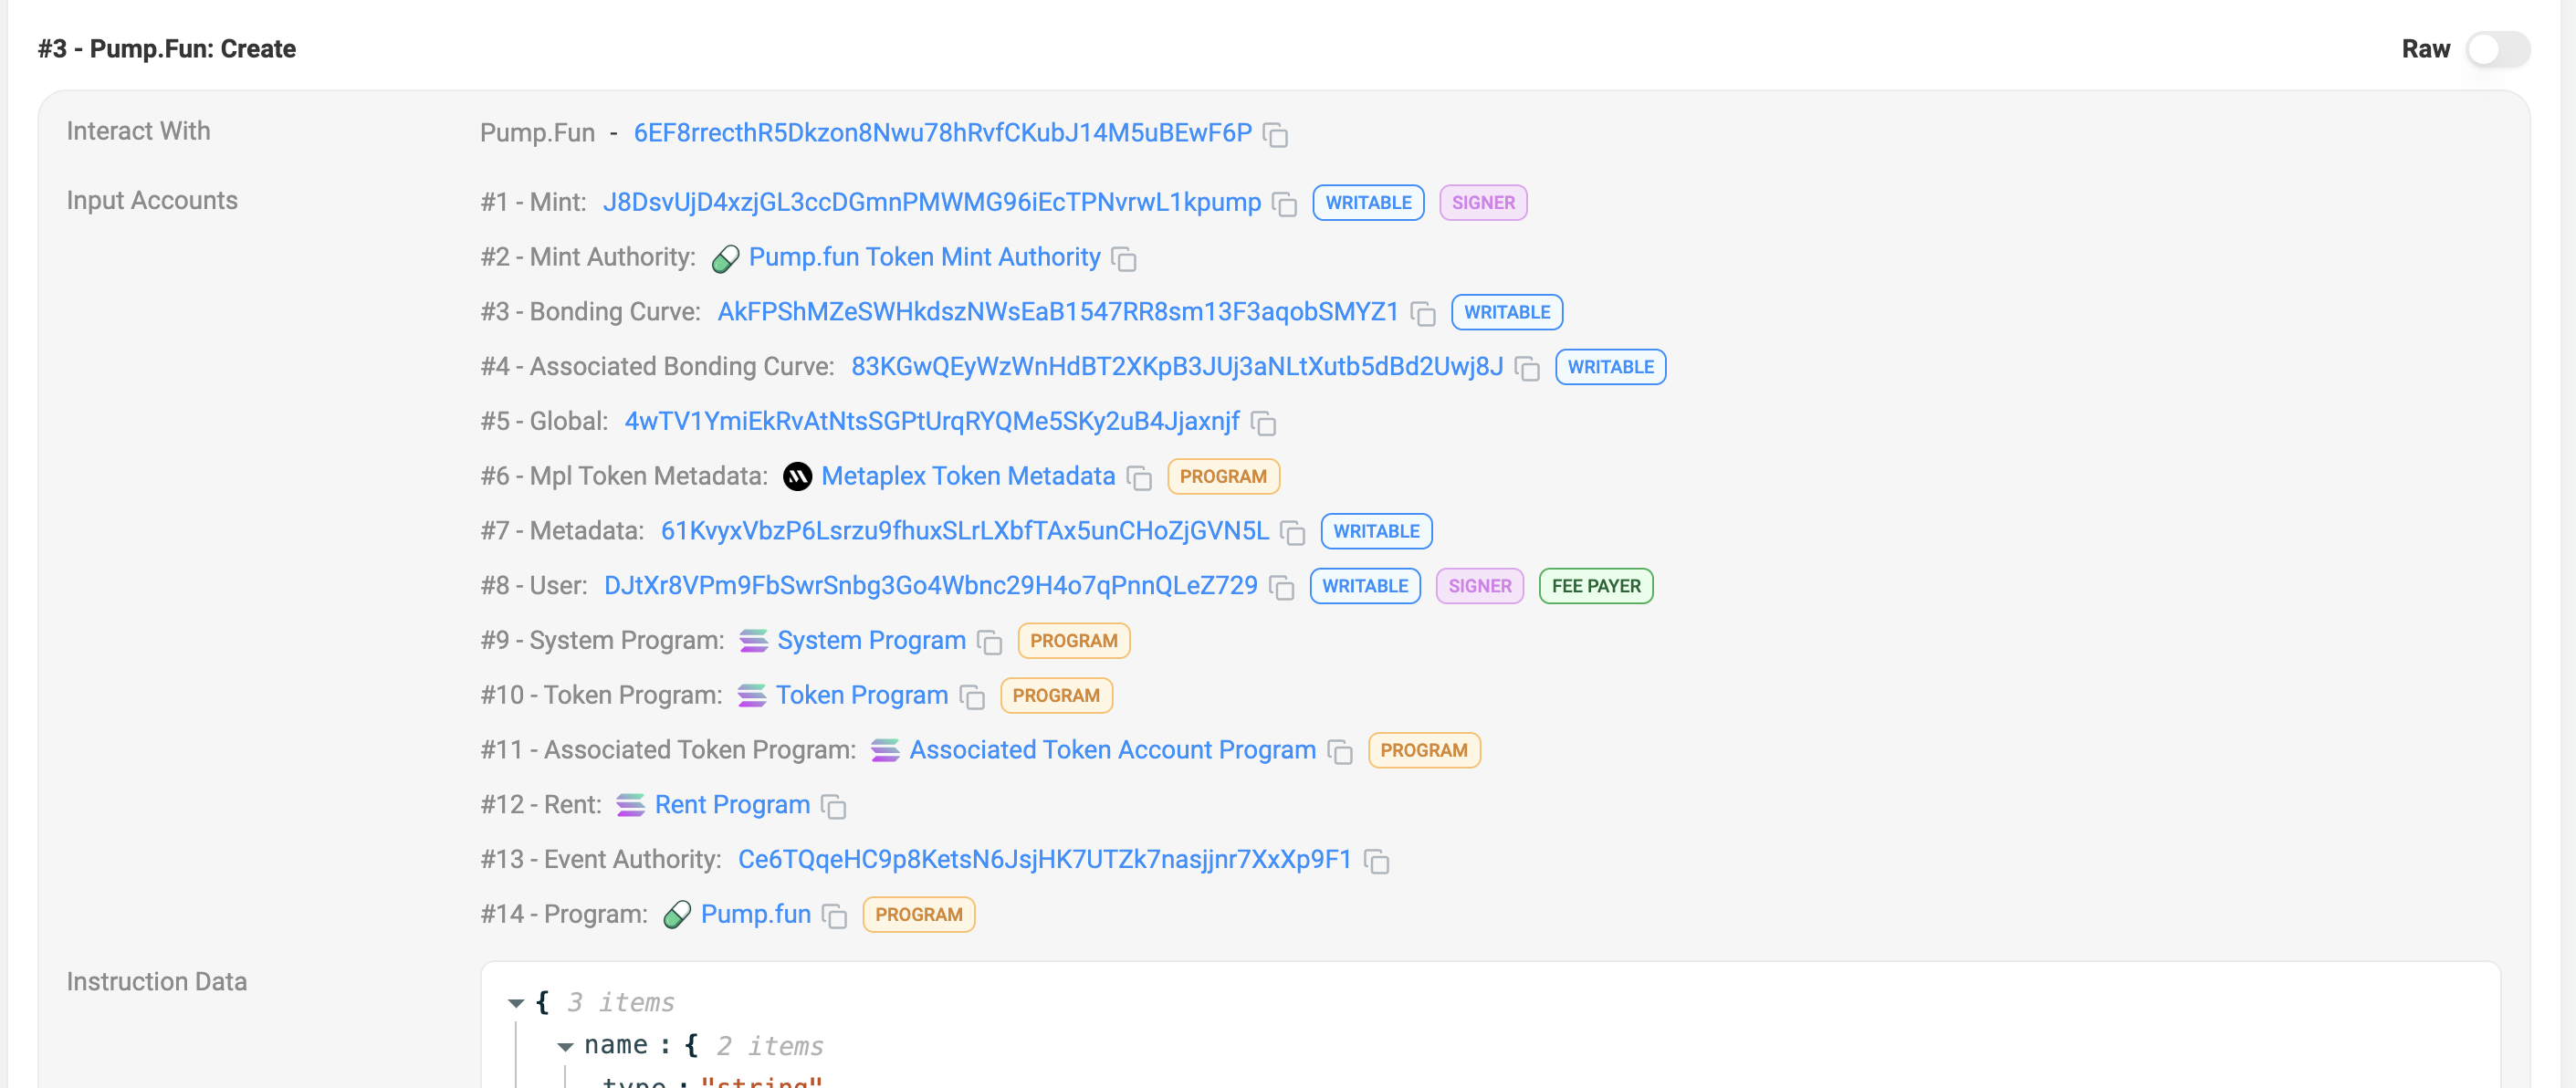Click the WRITABLE badge on the User row
2576x1088 pixels.
pos(1365,586)
